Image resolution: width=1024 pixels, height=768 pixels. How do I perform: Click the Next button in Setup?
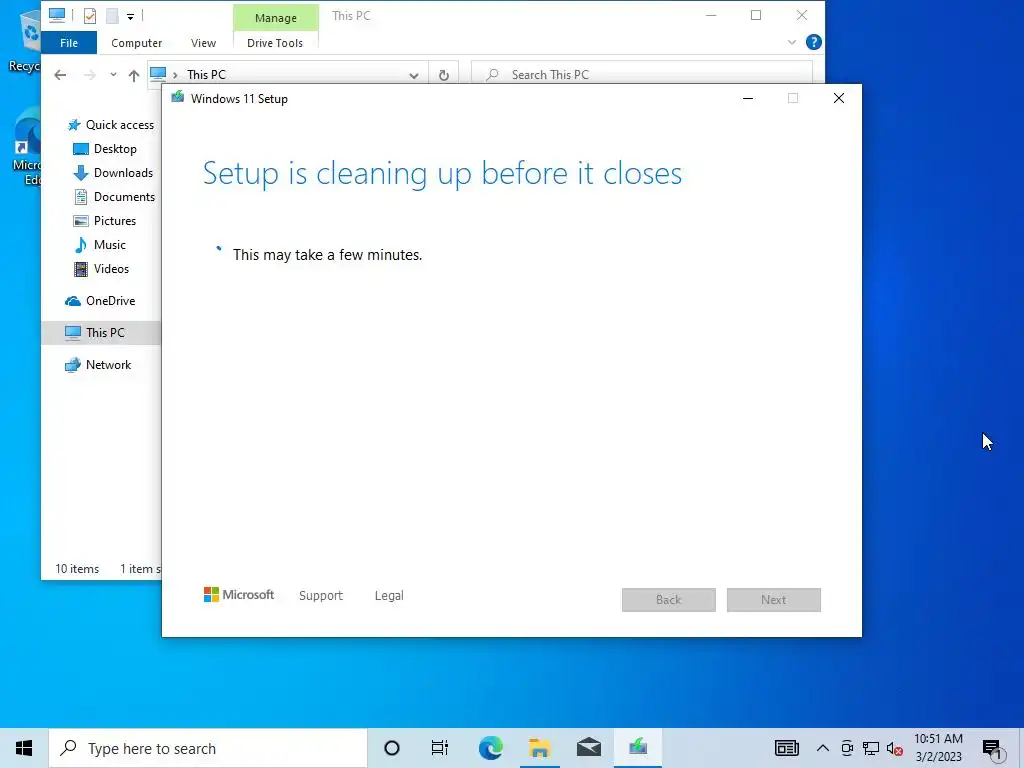coord(774,600)
